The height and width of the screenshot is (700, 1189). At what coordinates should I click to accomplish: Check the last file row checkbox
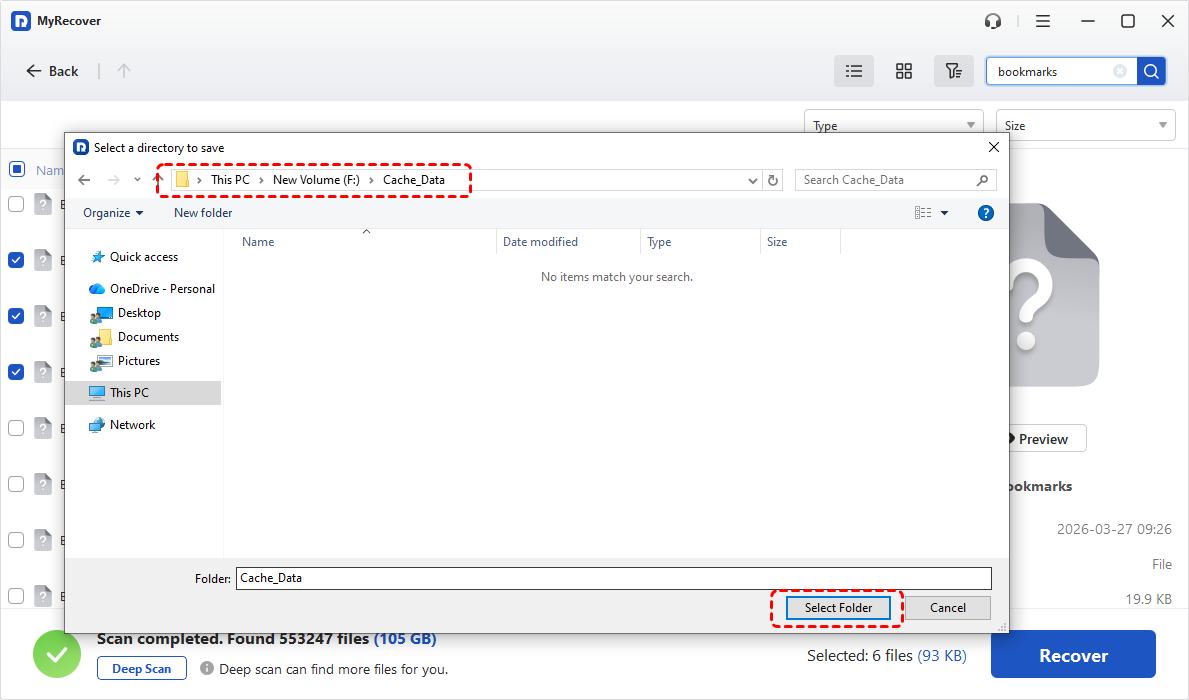[x=17, y=596]
